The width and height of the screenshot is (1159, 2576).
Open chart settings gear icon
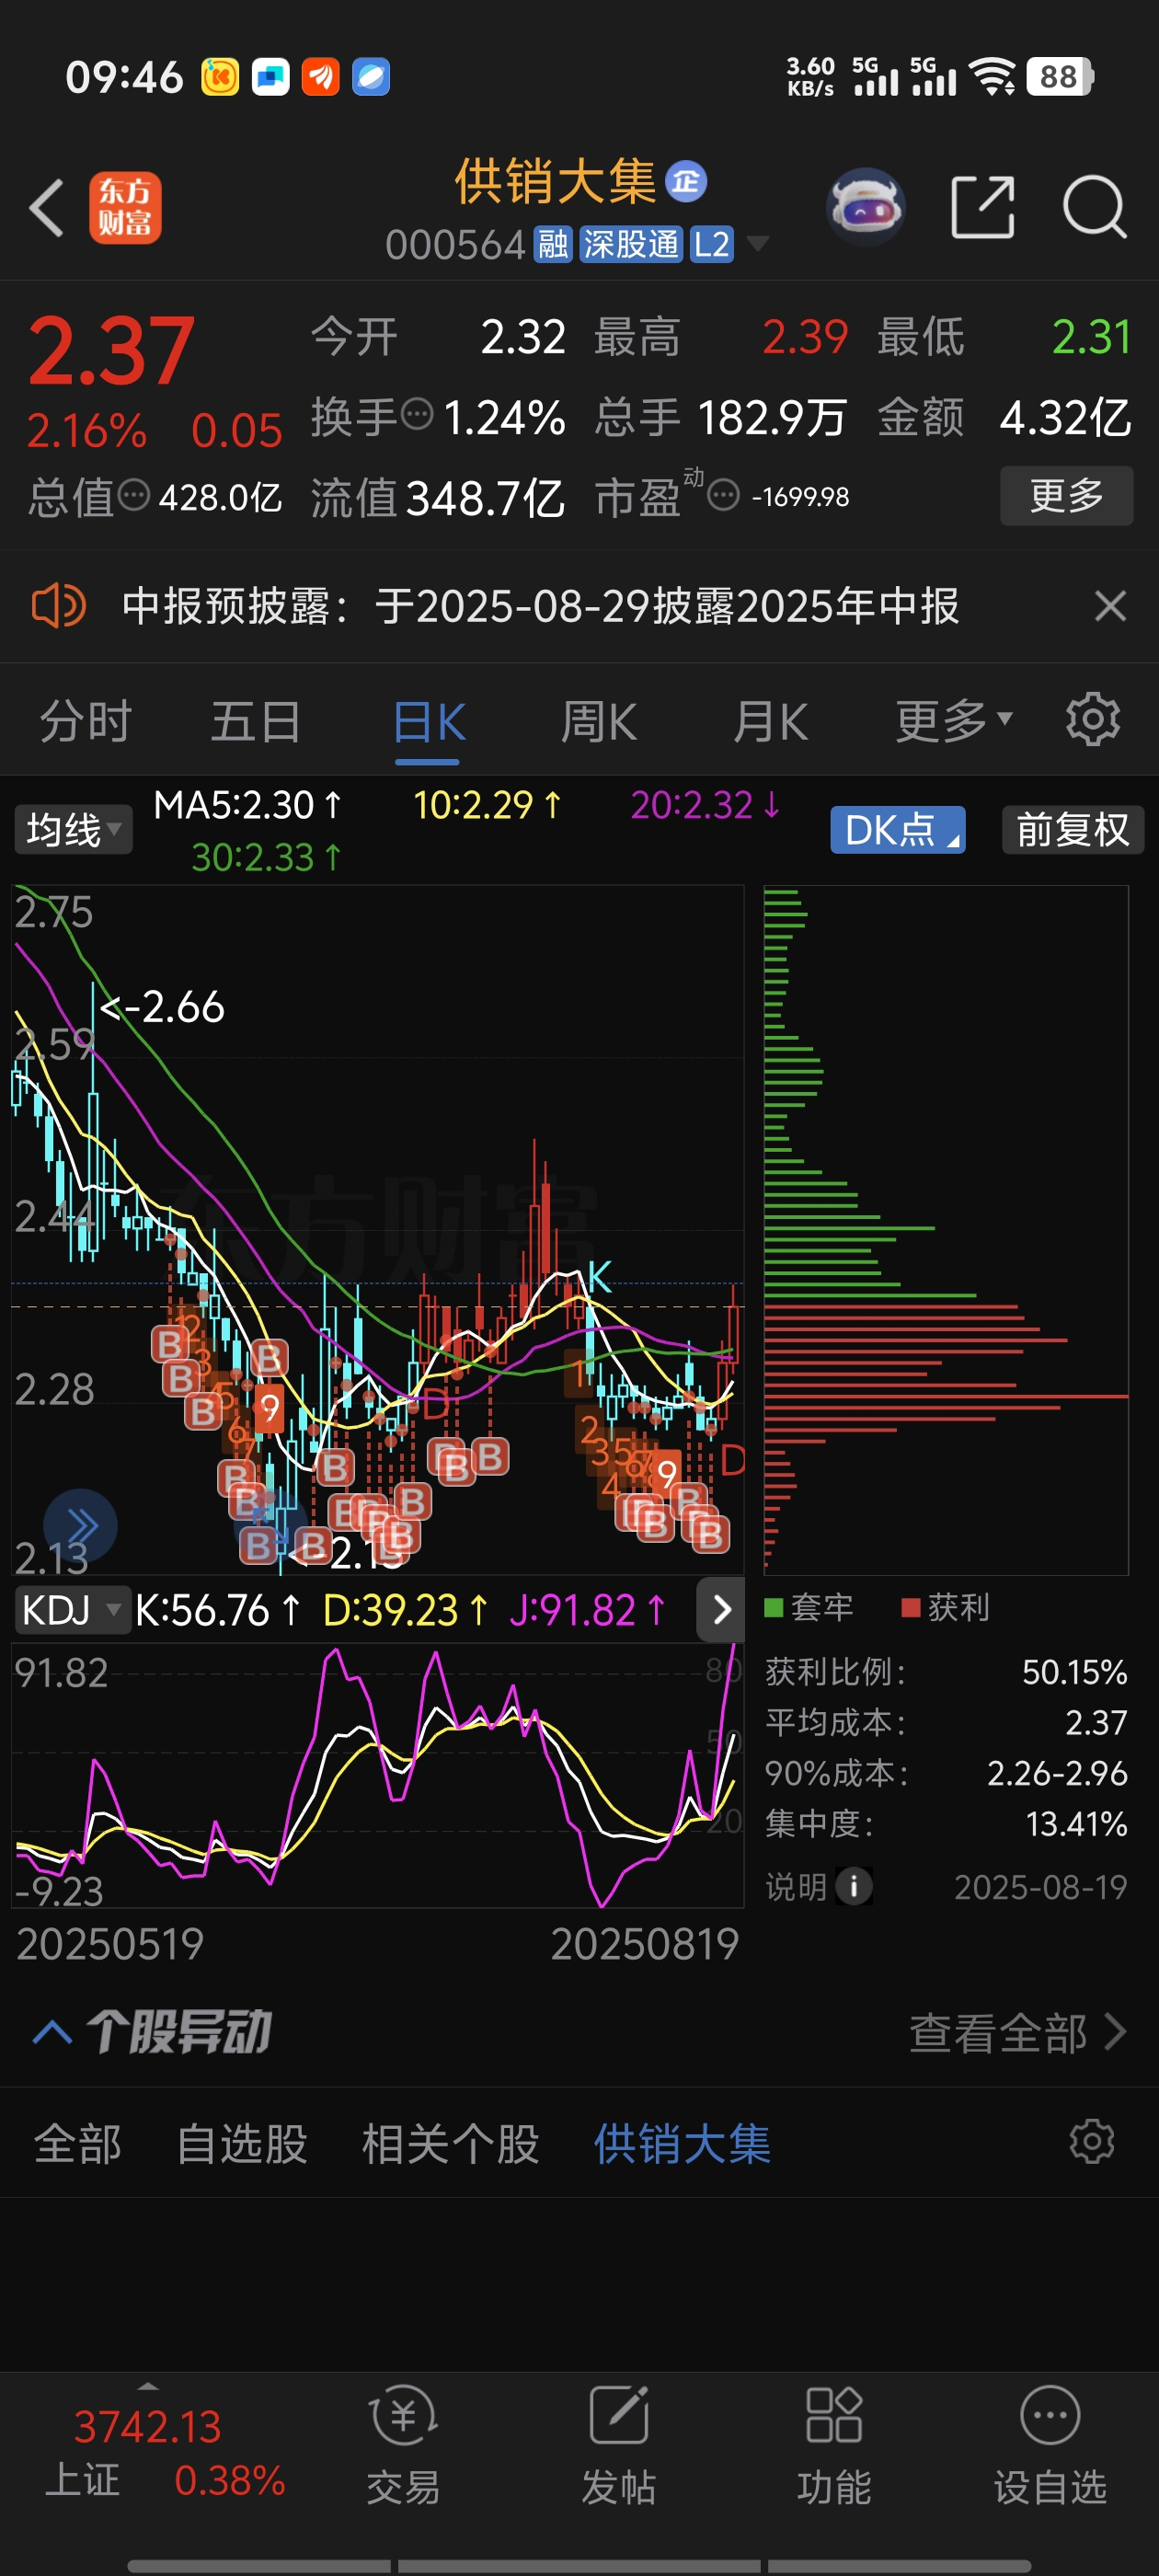[x=1092, y=719]
